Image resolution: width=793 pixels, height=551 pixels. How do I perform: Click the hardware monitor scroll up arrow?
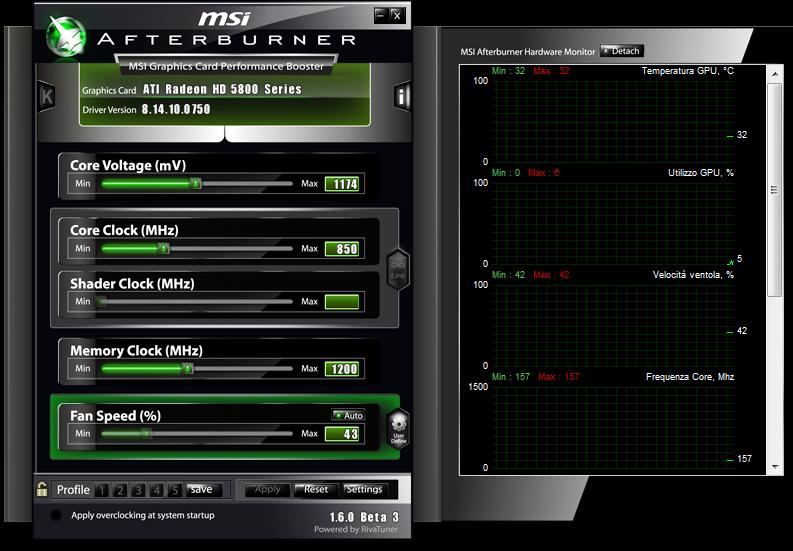tap(775, 74)
